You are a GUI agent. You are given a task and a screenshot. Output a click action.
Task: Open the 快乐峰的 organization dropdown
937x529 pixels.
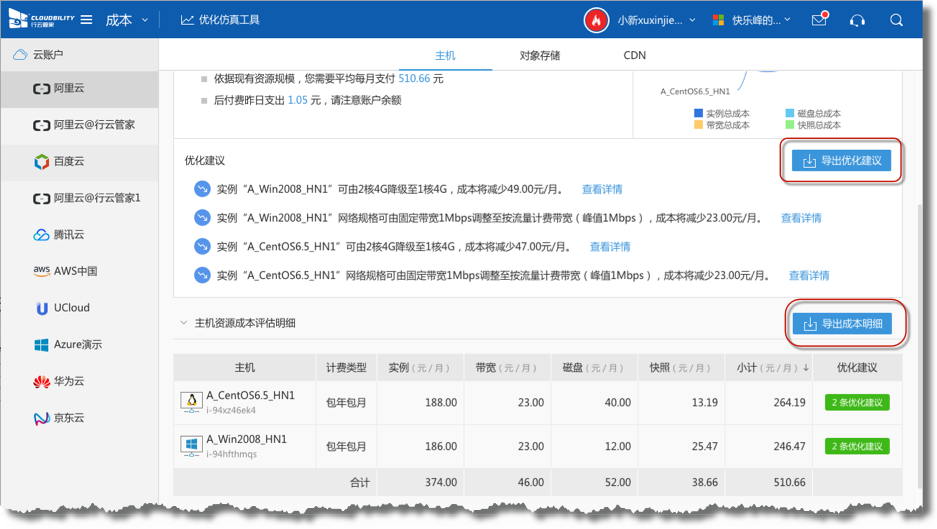tap(752, 20)
